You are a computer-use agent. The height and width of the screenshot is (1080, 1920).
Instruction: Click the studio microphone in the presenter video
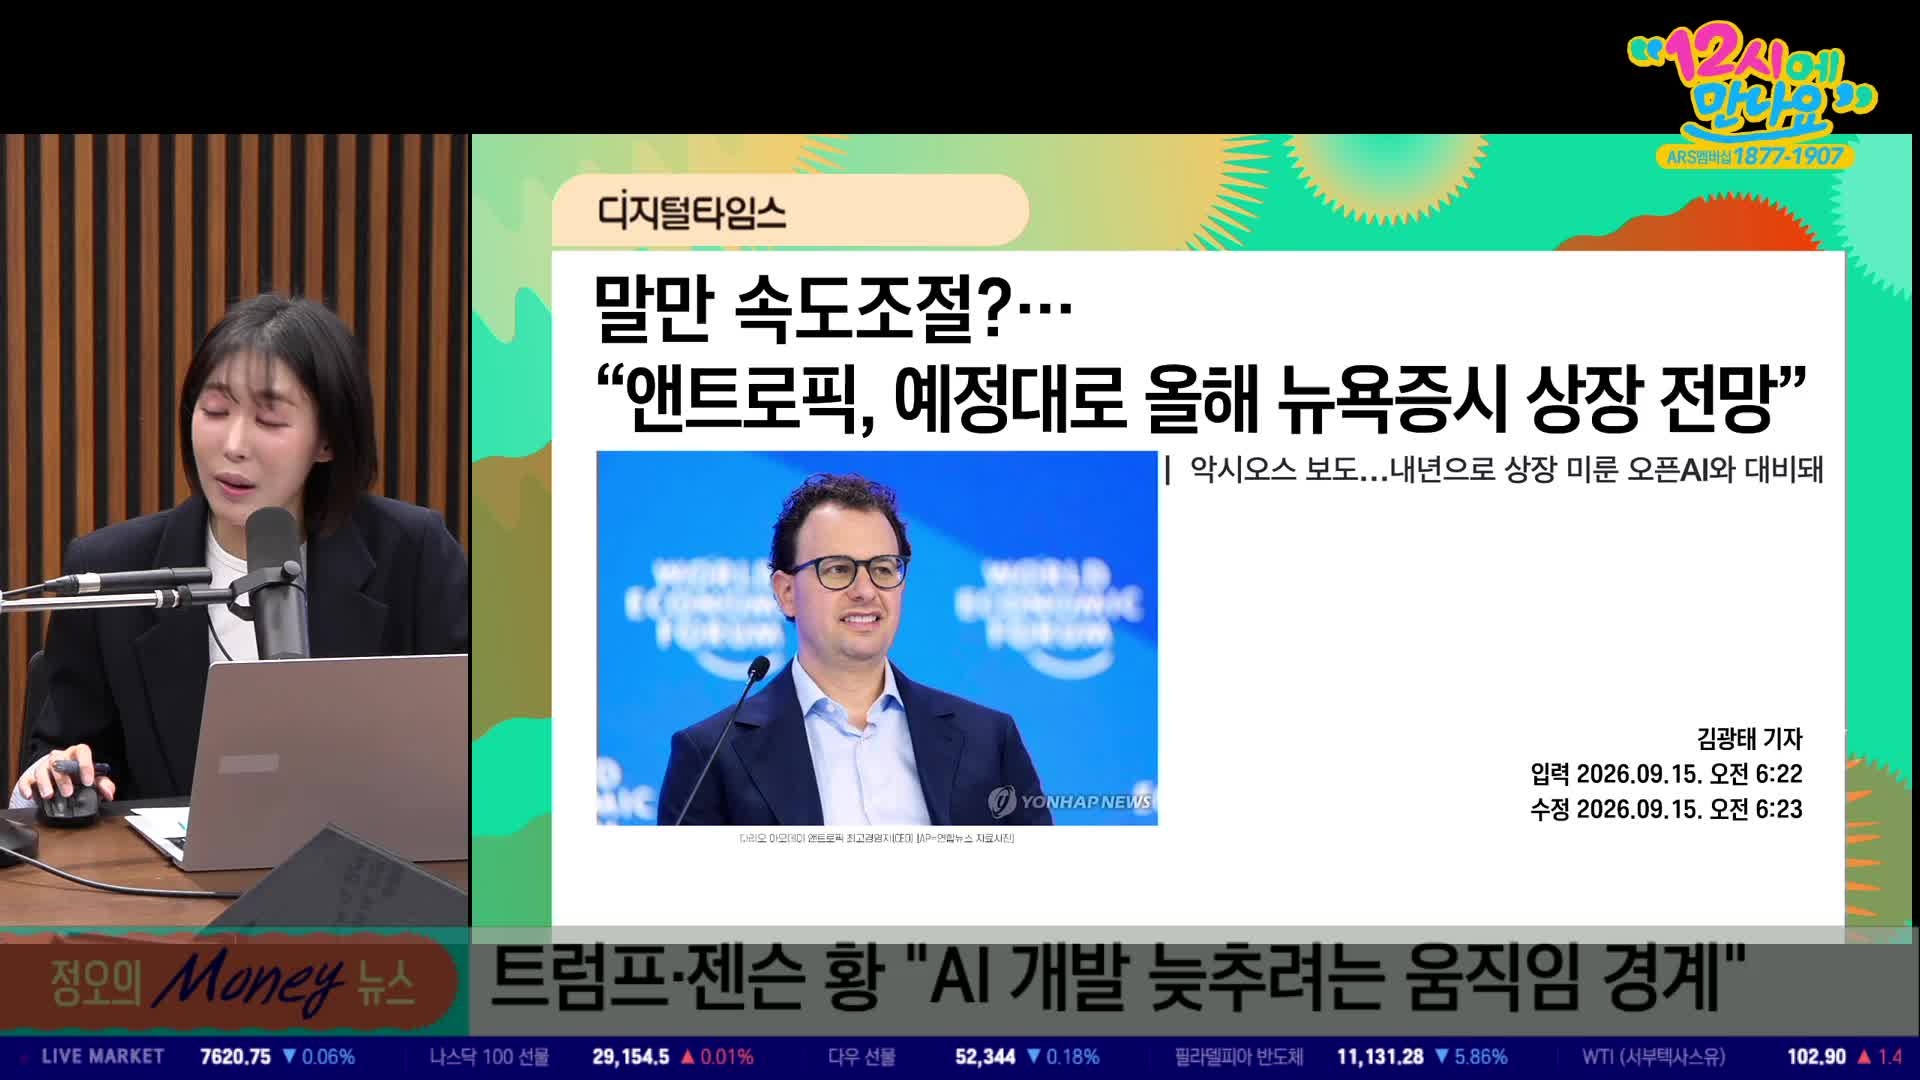coord(276,580)
